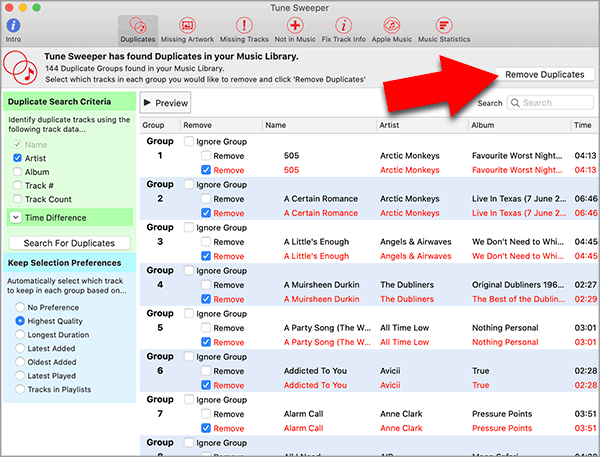This screenshot has width=600, height=457.
Task: Select black track 'Addicted To You'
Action: (315, 371)
